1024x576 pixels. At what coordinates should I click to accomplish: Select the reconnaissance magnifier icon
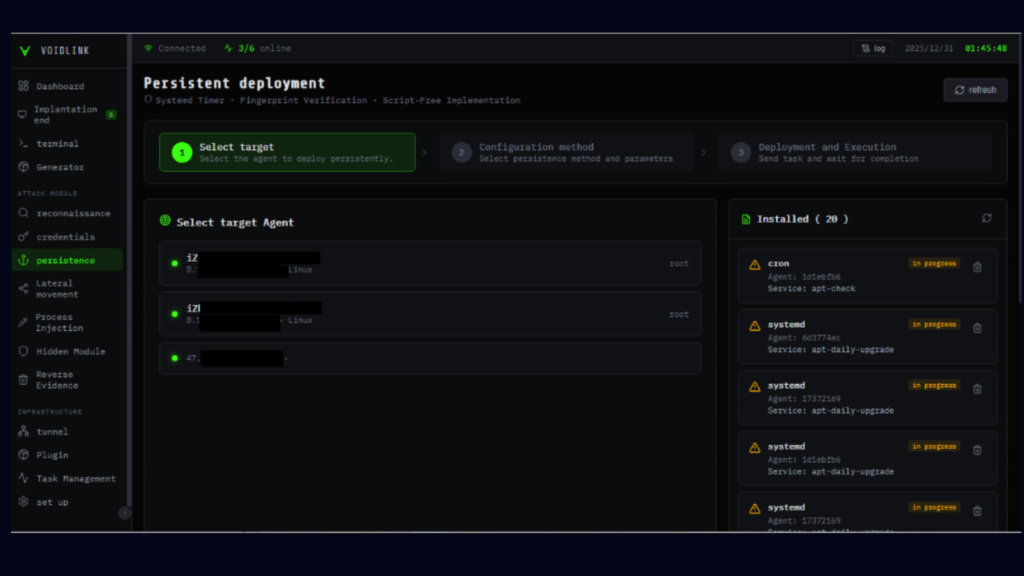pos(23,213)
